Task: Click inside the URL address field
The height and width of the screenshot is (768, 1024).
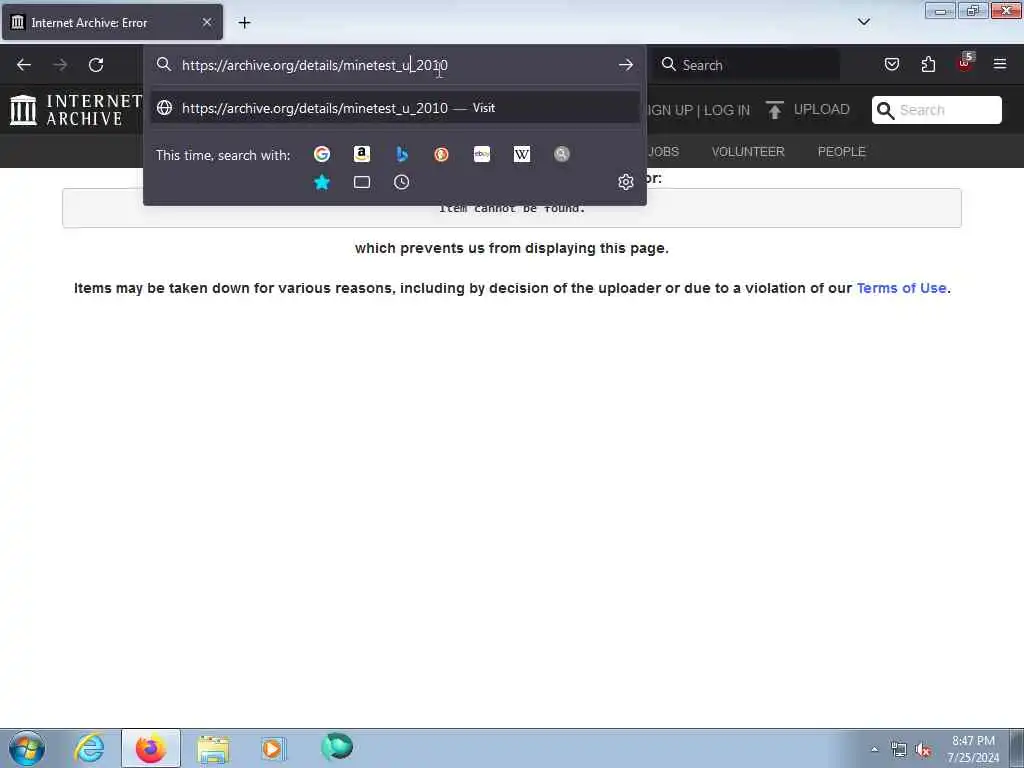Action: (x=395, y=65)
